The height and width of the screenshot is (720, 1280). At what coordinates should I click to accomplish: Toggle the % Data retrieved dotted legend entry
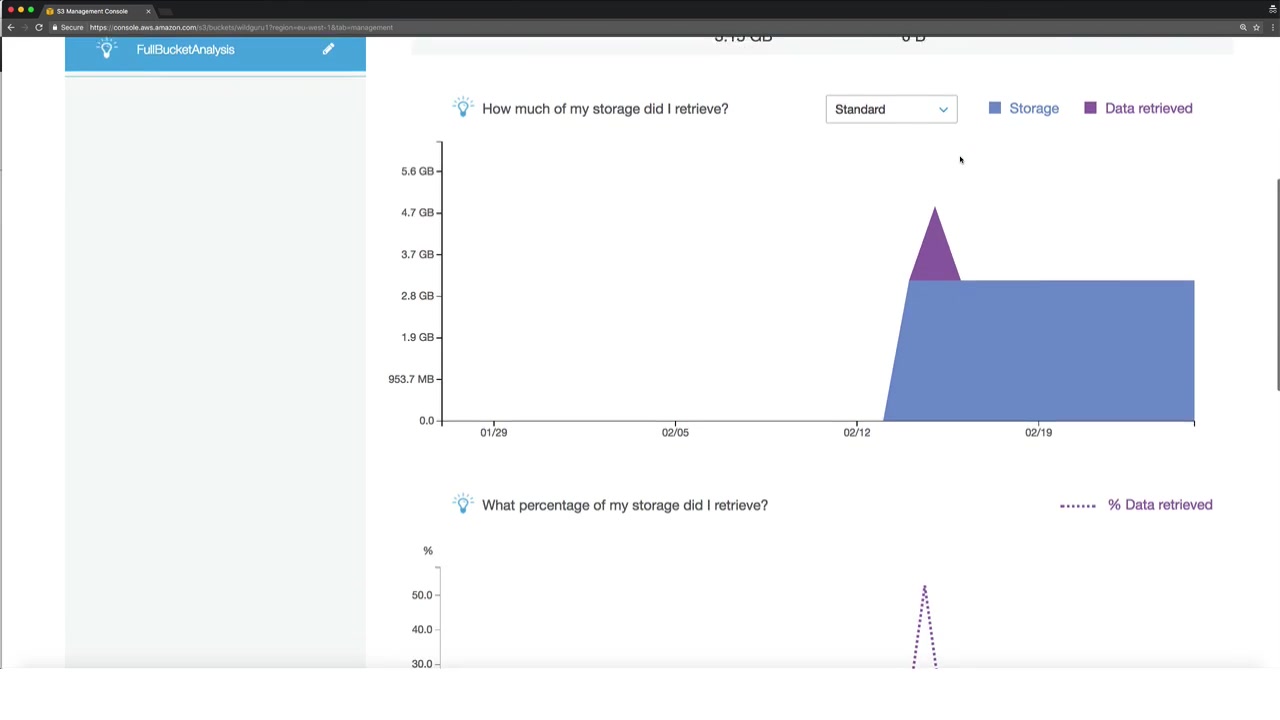click(1136, 505)
